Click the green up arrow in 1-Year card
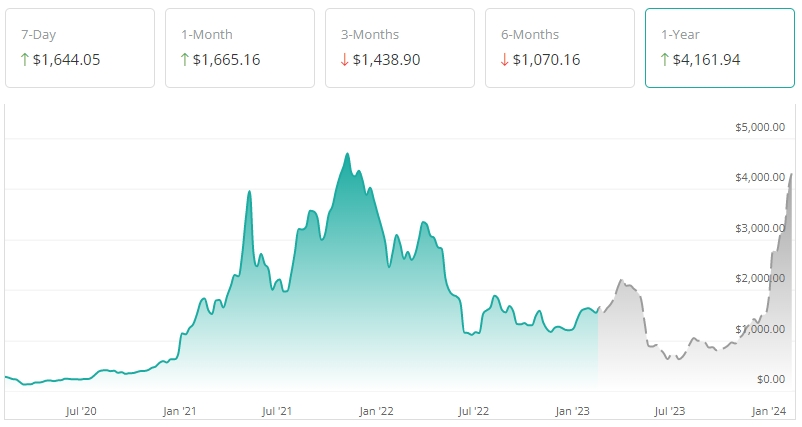 point(666,60)
